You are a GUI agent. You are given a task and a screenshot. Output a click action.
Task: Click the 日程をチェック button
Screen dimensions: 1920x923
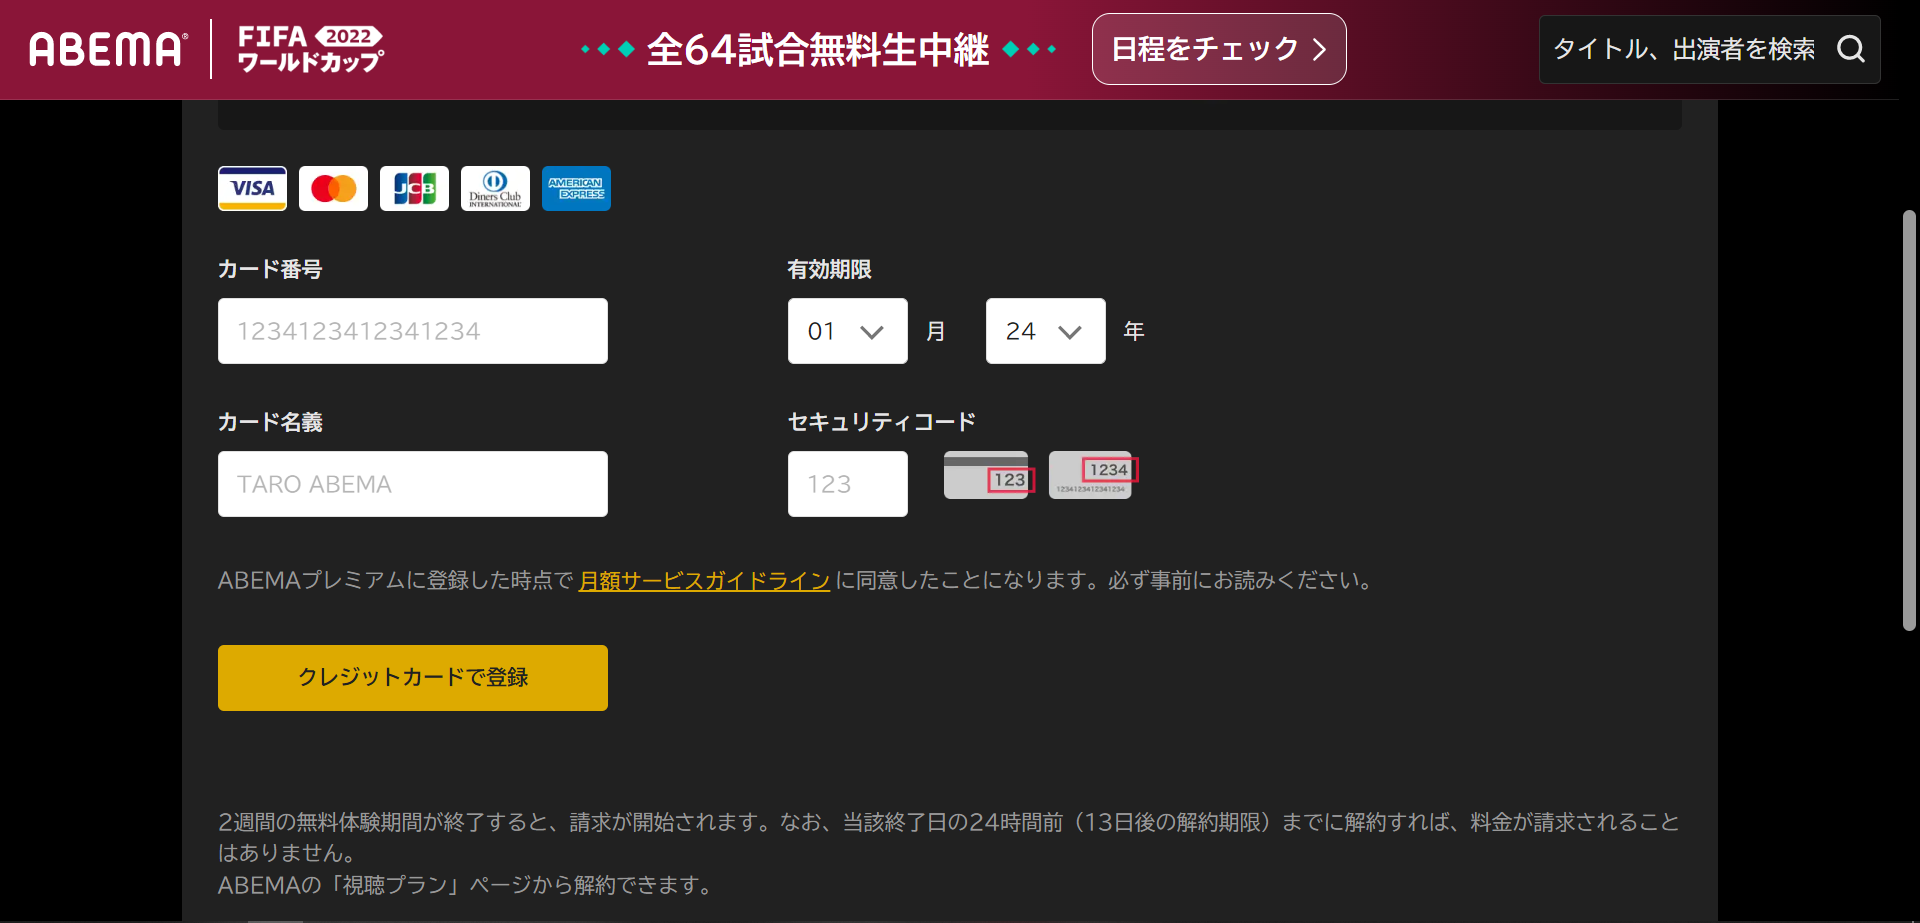[x=1218, y=49]
